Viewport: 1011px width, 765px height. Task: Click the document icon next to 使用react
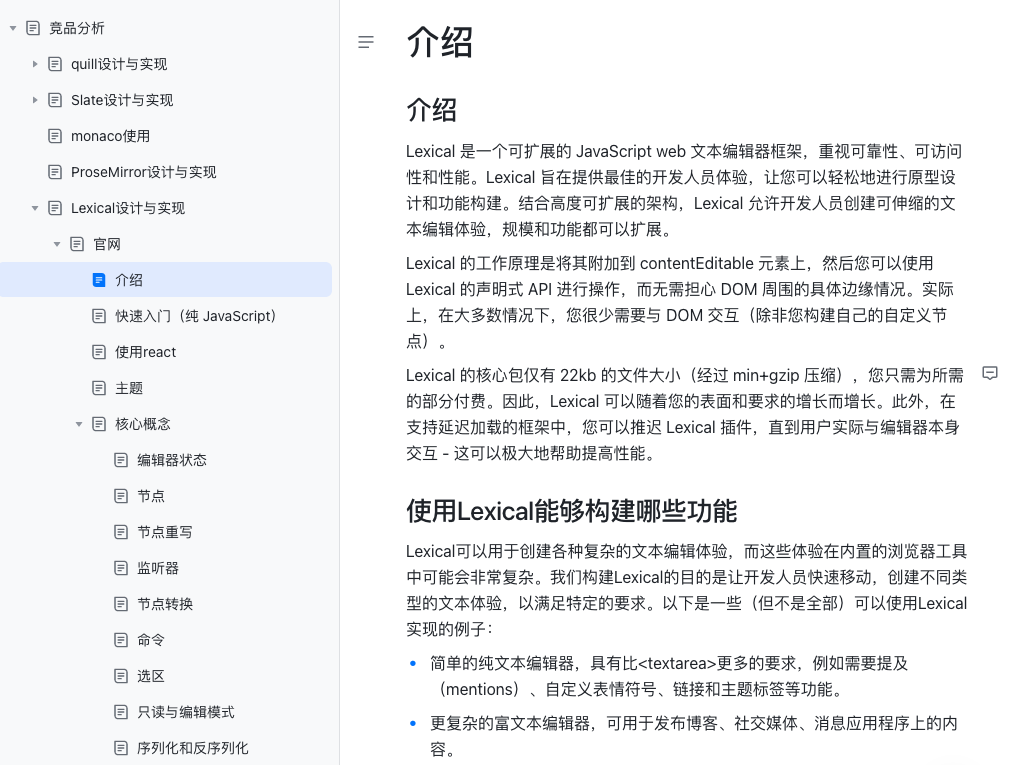click(x=99, y=352)
